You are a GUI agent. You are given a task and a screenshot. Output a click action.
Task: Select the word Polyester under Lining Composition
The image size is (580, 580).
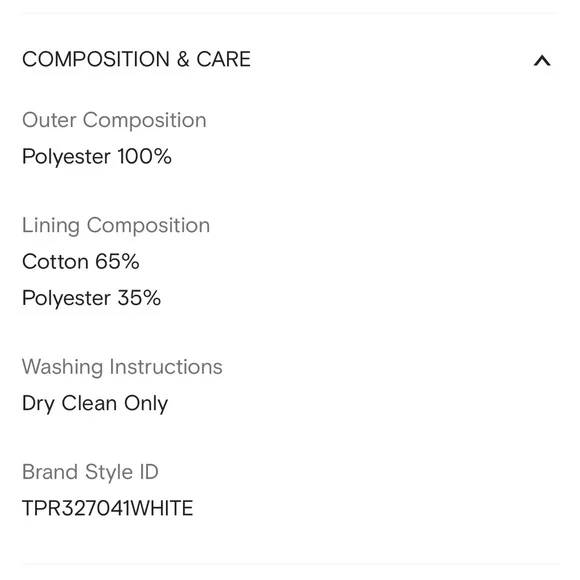(66, 298)
